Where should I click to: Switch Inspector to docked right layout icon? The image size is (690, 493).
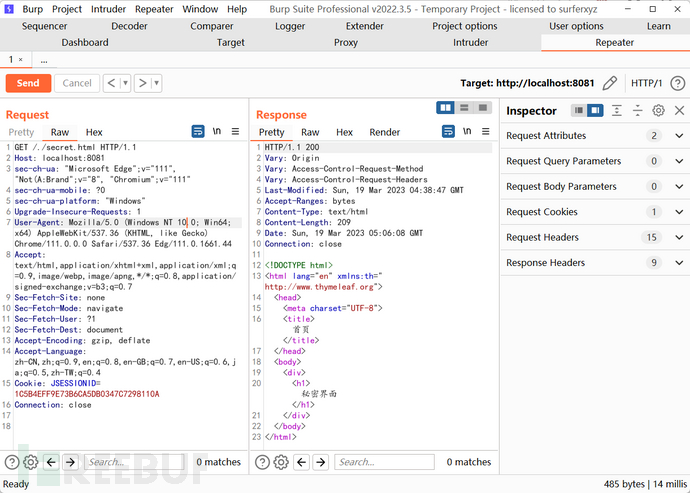(595, 110)
